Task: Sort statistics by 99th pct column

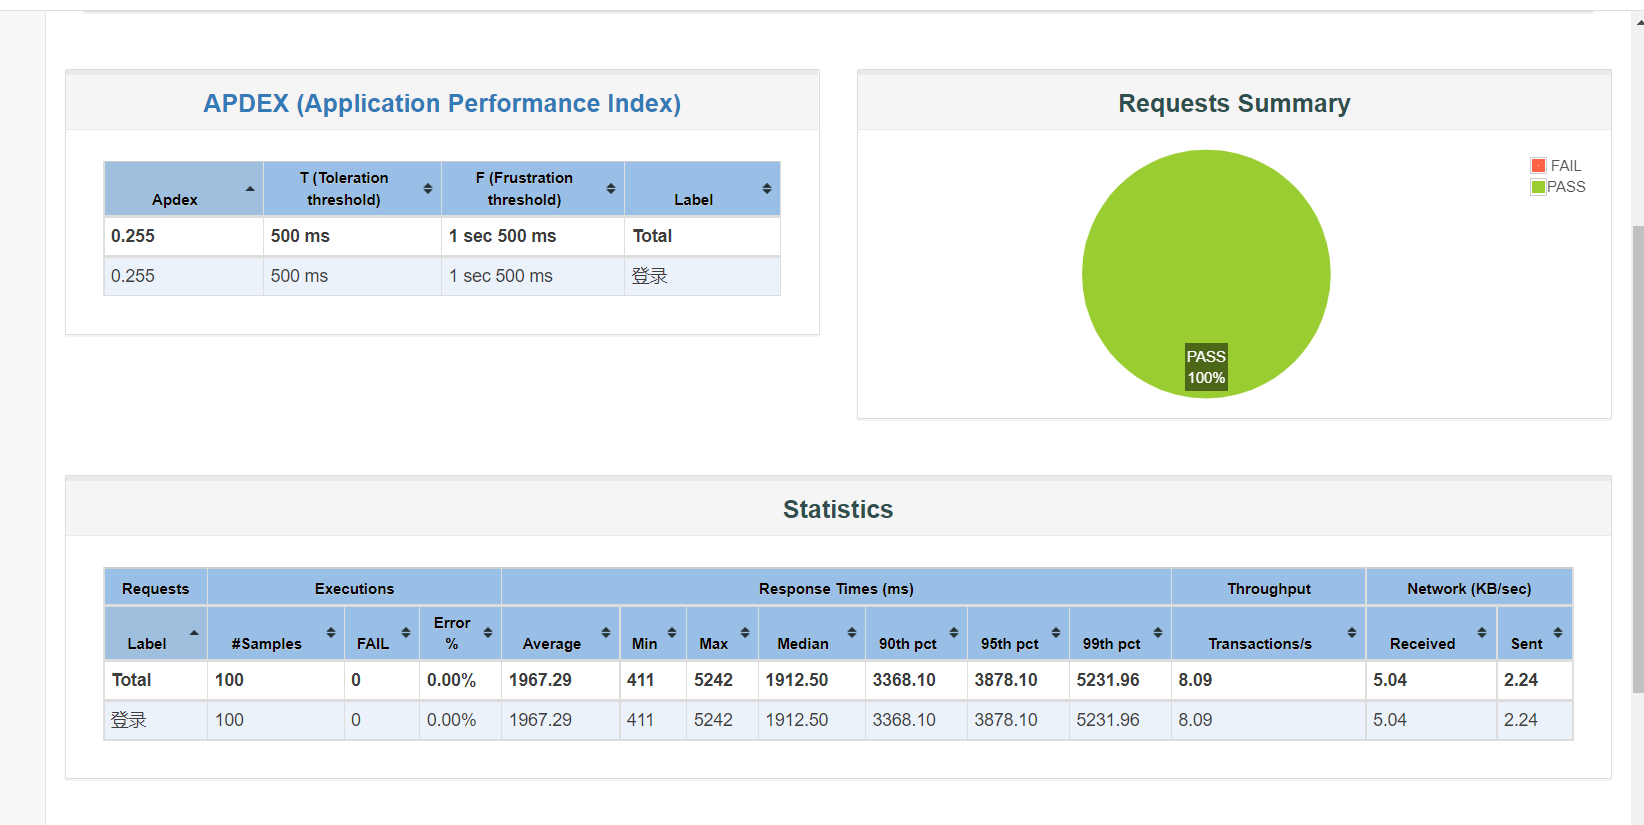Action: [1120, 633]
